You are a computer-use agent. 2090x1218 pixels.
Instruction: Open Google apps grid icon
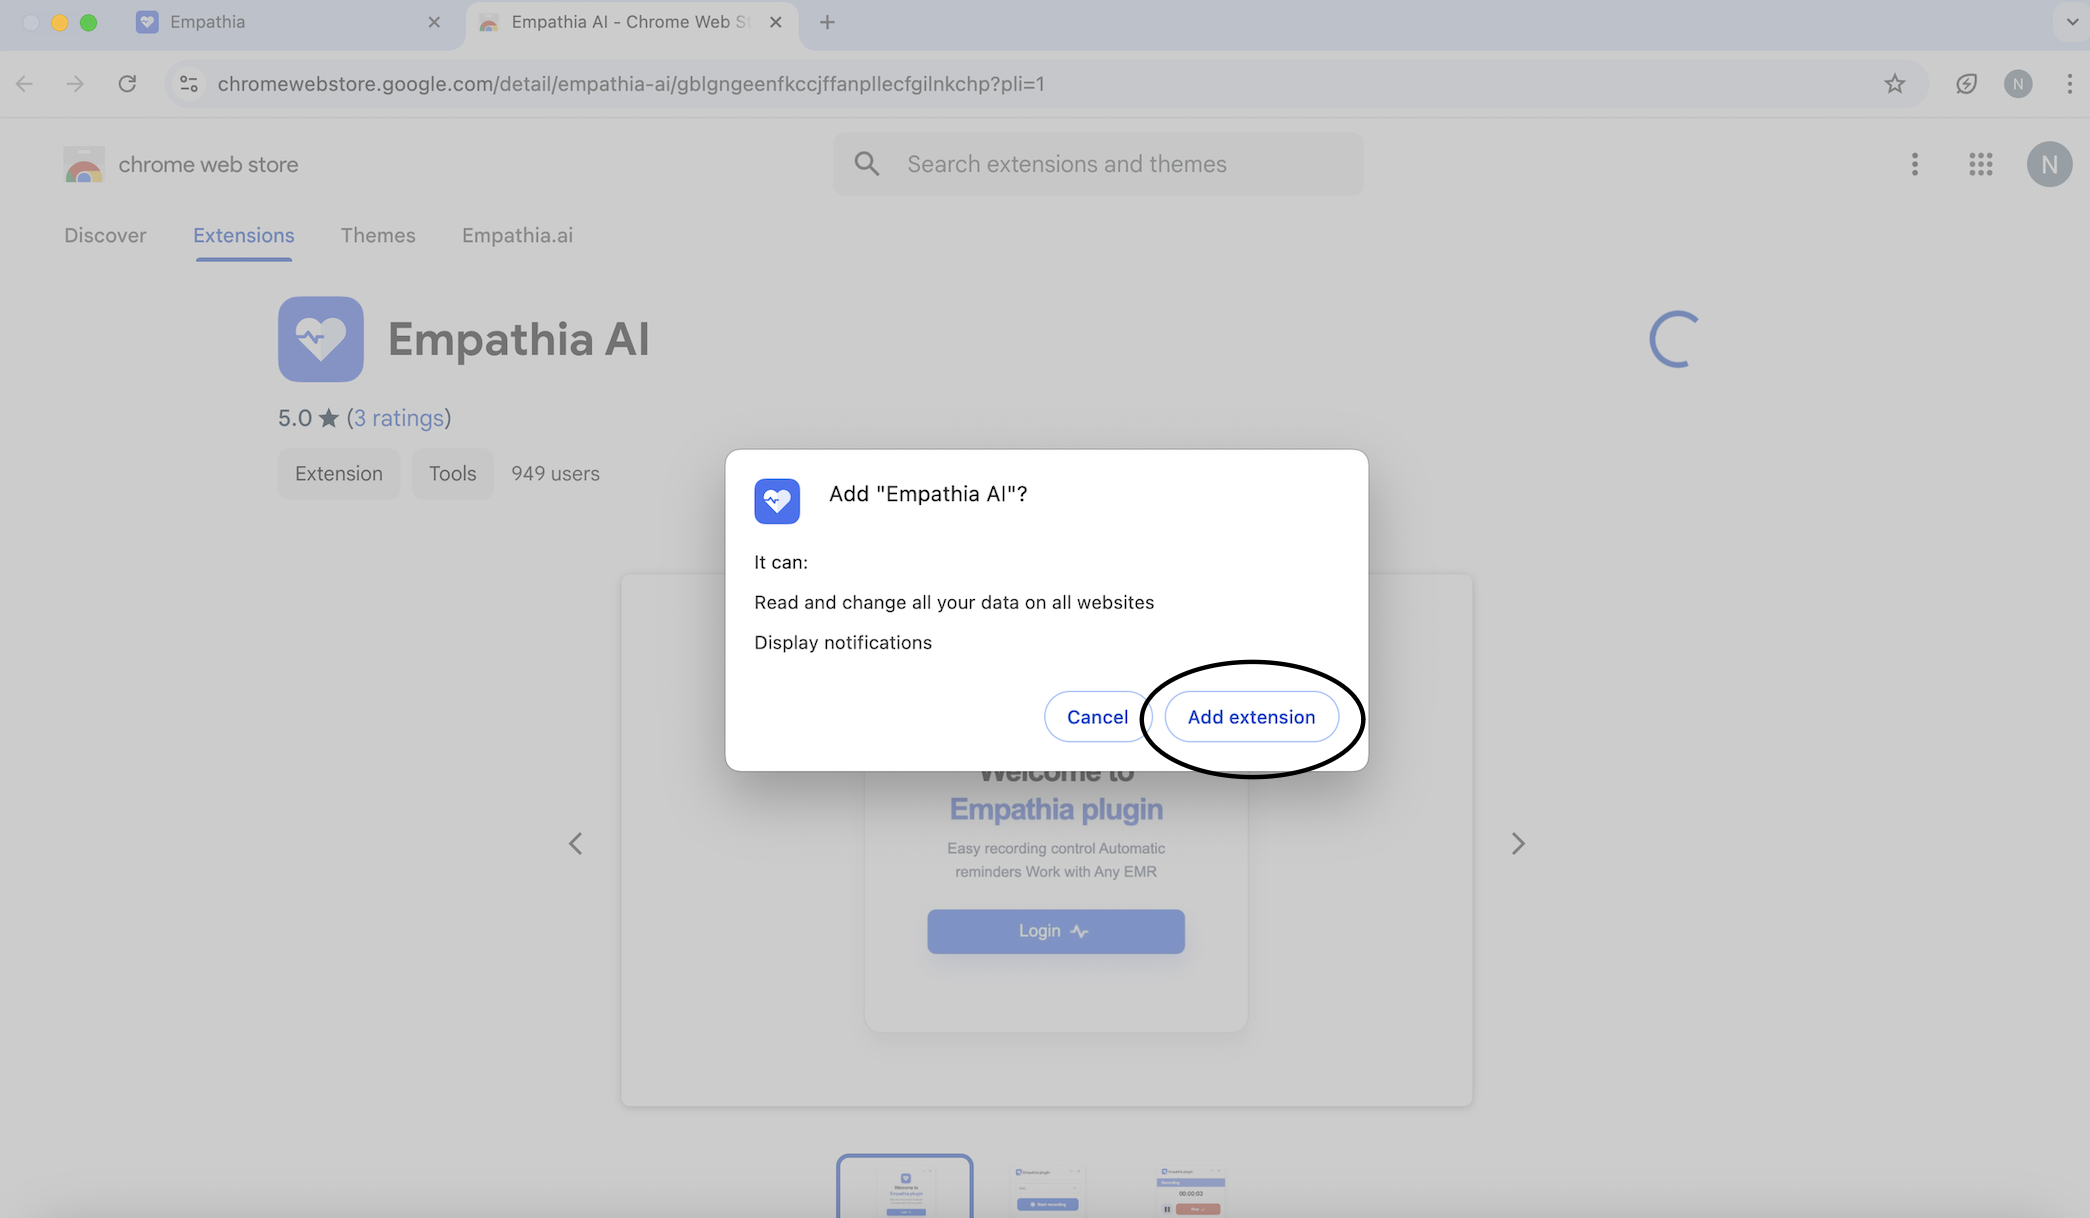click(x=1980, y=164)
